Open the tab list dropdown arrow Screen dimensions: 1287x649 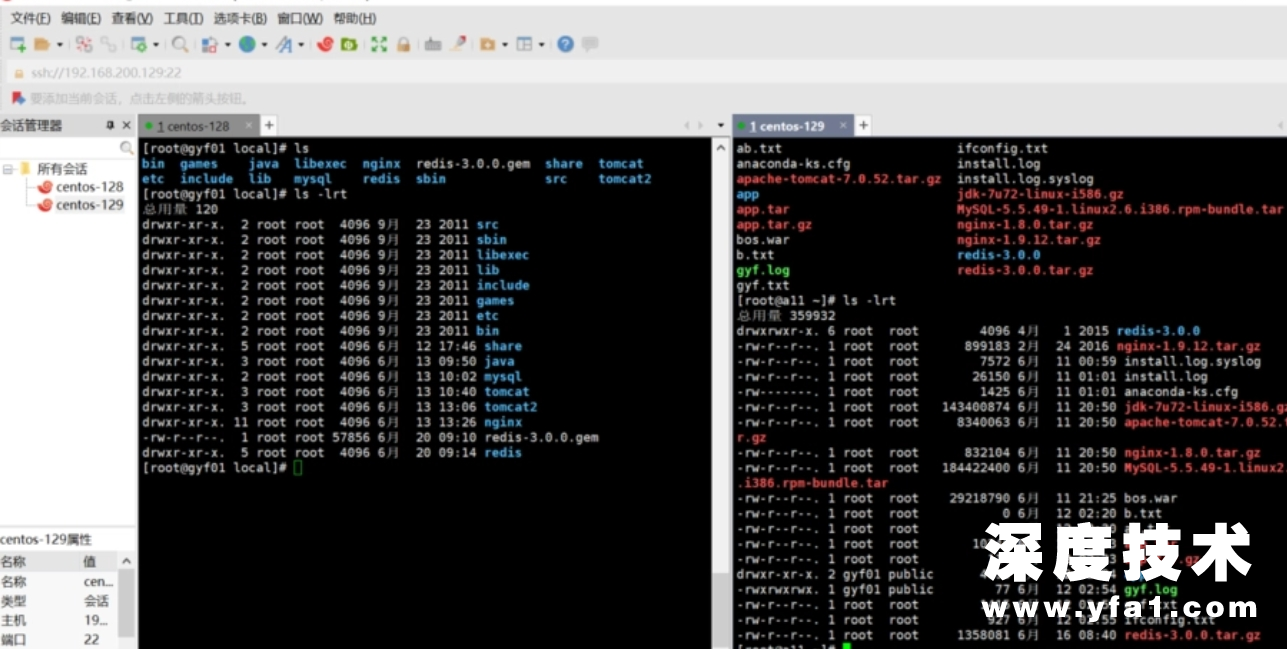722,126
